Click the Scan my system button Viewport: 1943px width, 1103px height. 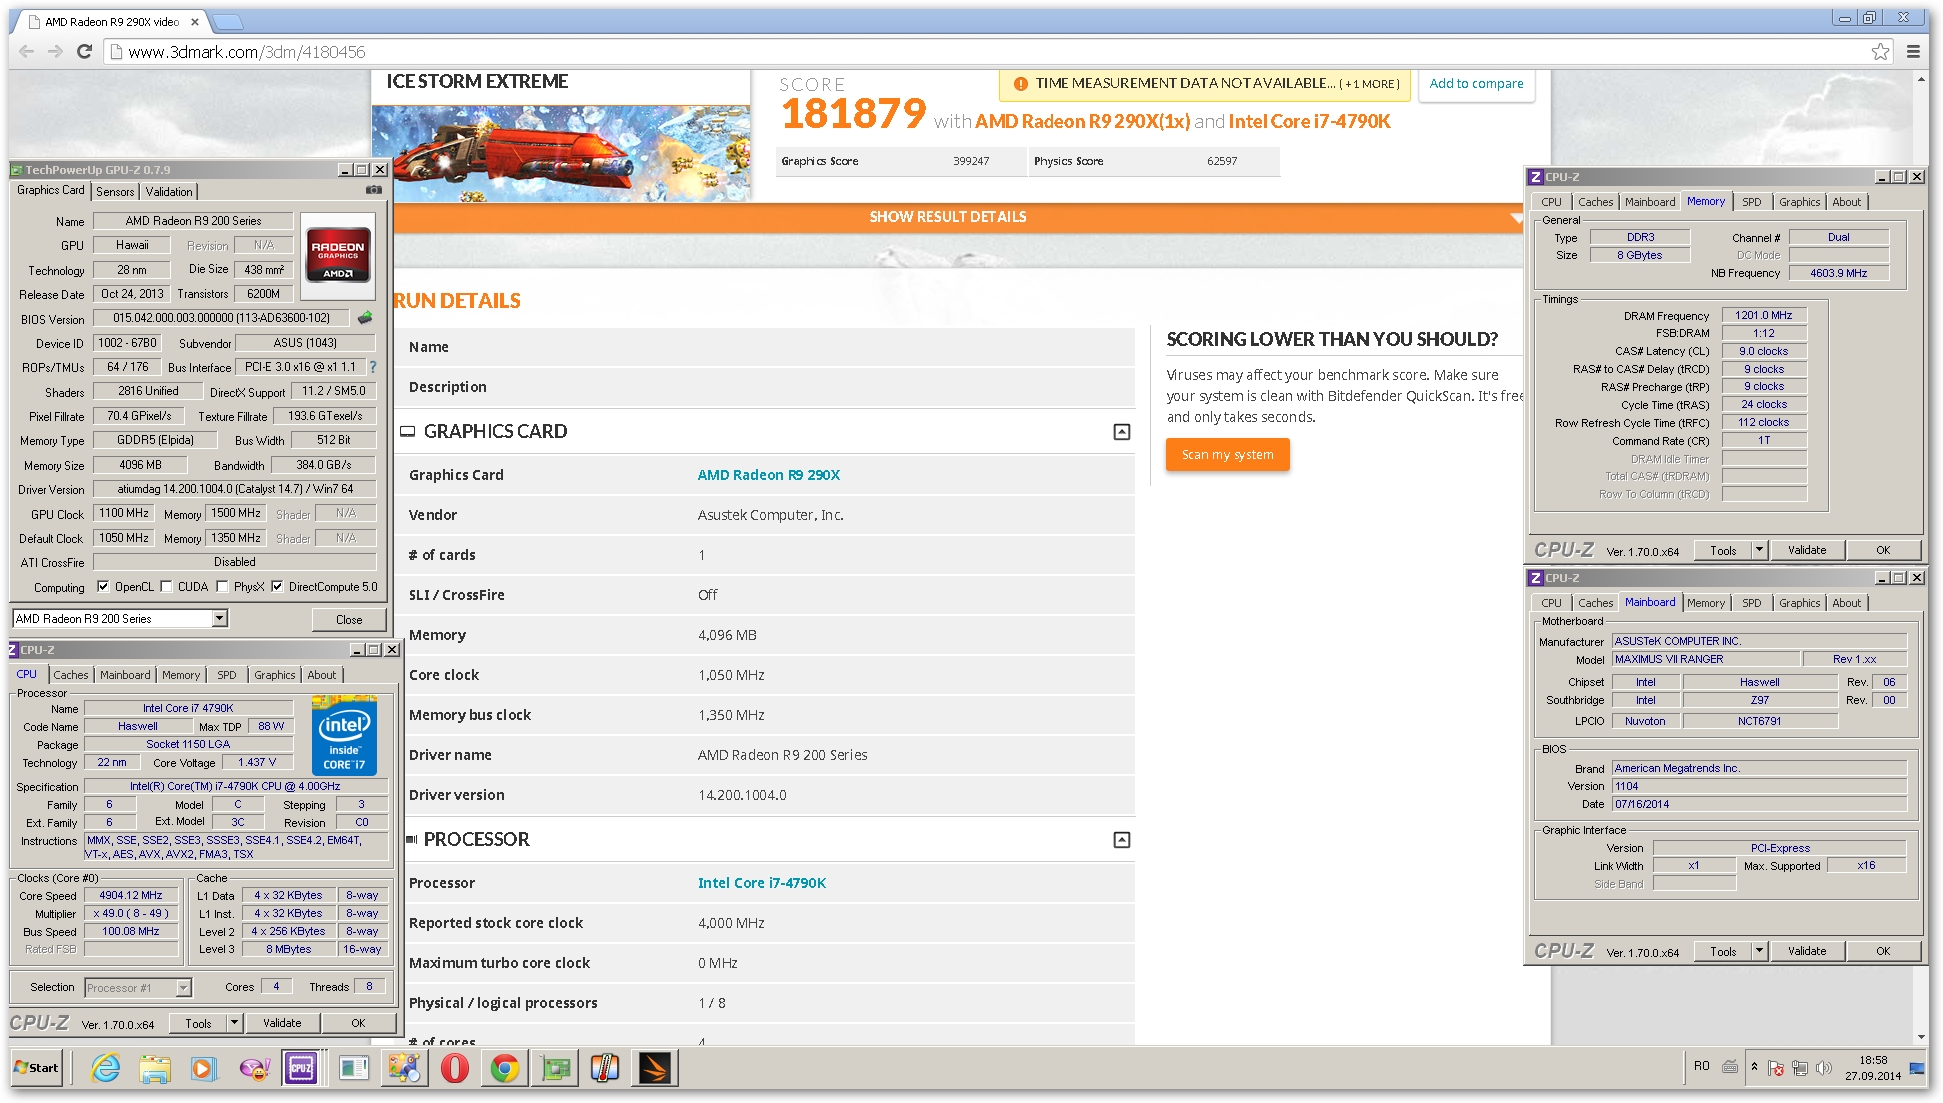pyautogui.click(x=1227, y=455)
